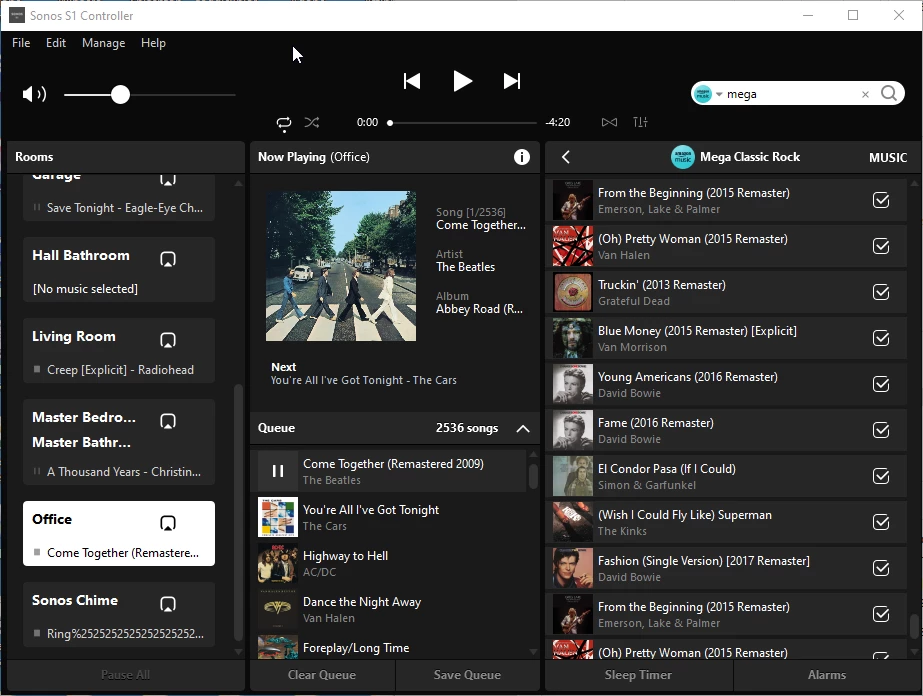Click the Rooms panel scrollbar
This screenshot has height=696, width=923.
238,512
